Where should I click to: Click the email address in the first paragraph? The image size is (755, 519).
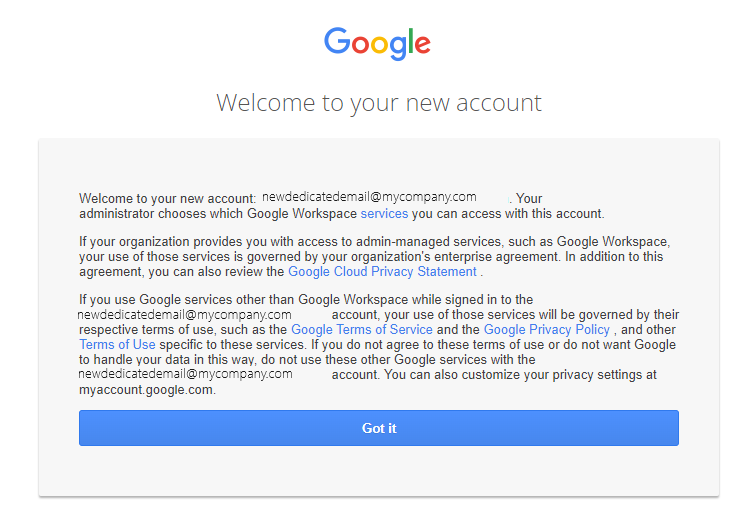(x=369, y=196)
